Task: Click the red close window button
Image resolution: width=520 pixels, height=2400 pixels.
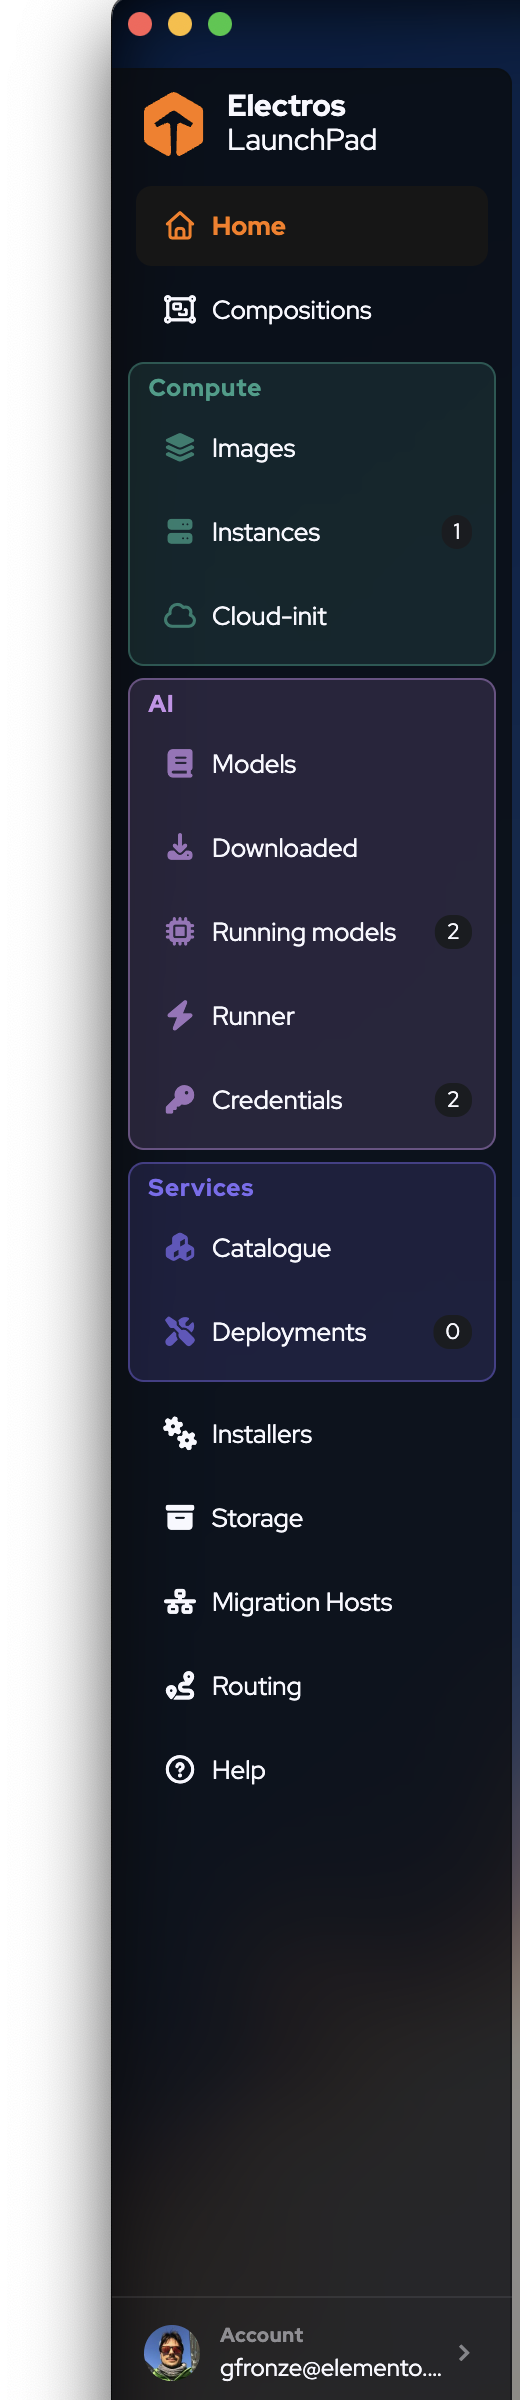Action: click(x=140, y=24)
